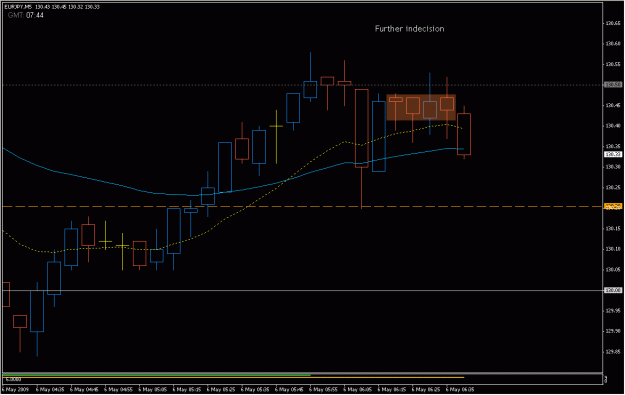Click the GMT: 07:44 clock label
This screenshot has width=625, height=395.
(x=26, y=15)
